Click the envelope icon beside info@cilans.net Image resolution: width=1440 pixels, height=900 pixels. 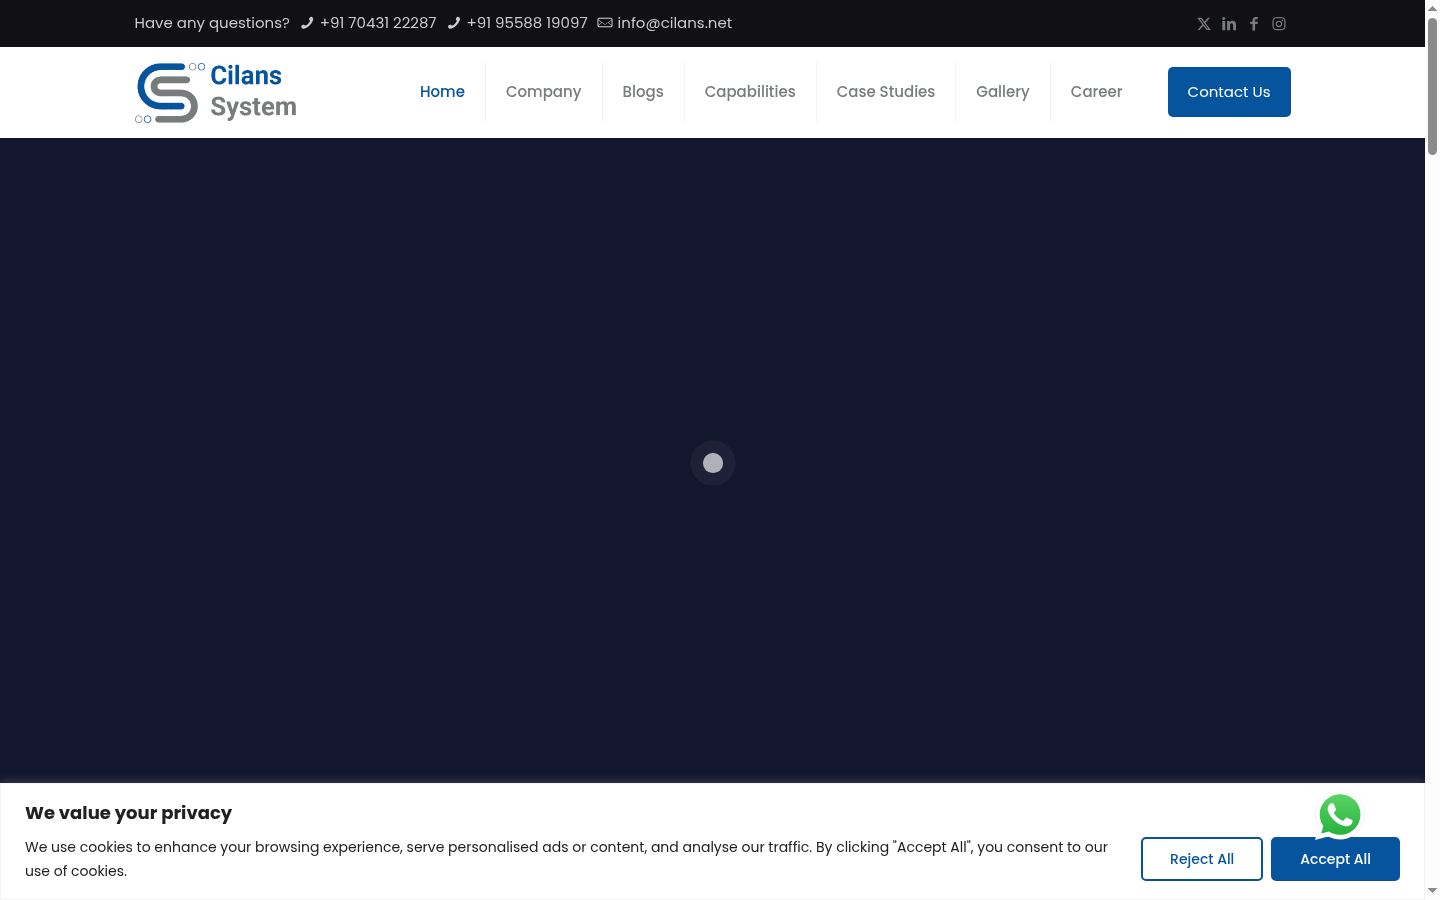click(605, 23)
